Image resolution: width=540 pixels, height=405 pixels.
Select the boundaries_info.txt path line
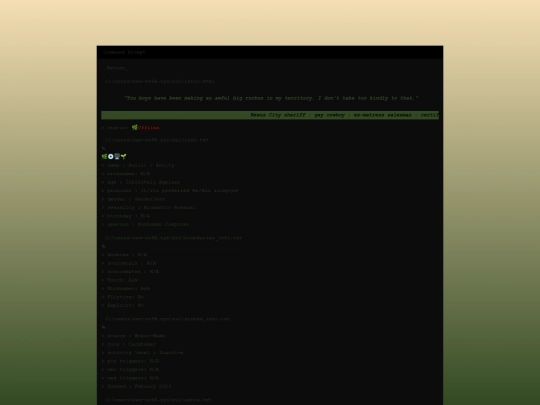174,238
